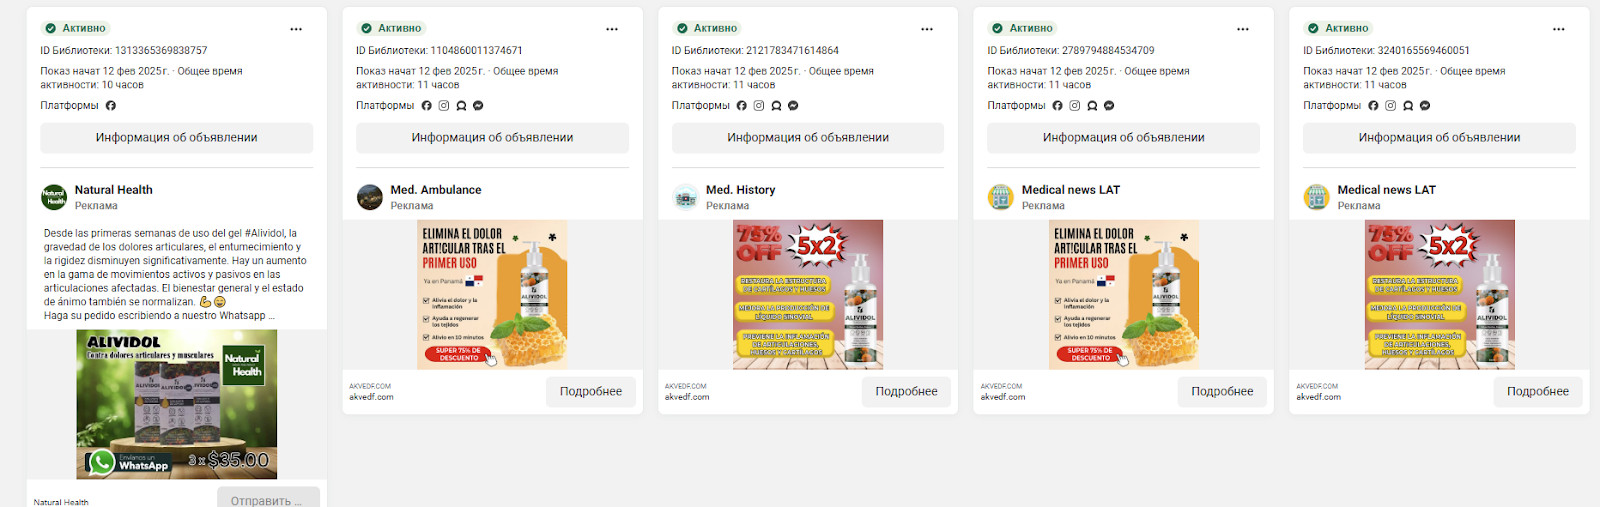The image size is (1600, 507).
Task: Click Audience Network icon in Med. History card
Action: pos(776,105)
